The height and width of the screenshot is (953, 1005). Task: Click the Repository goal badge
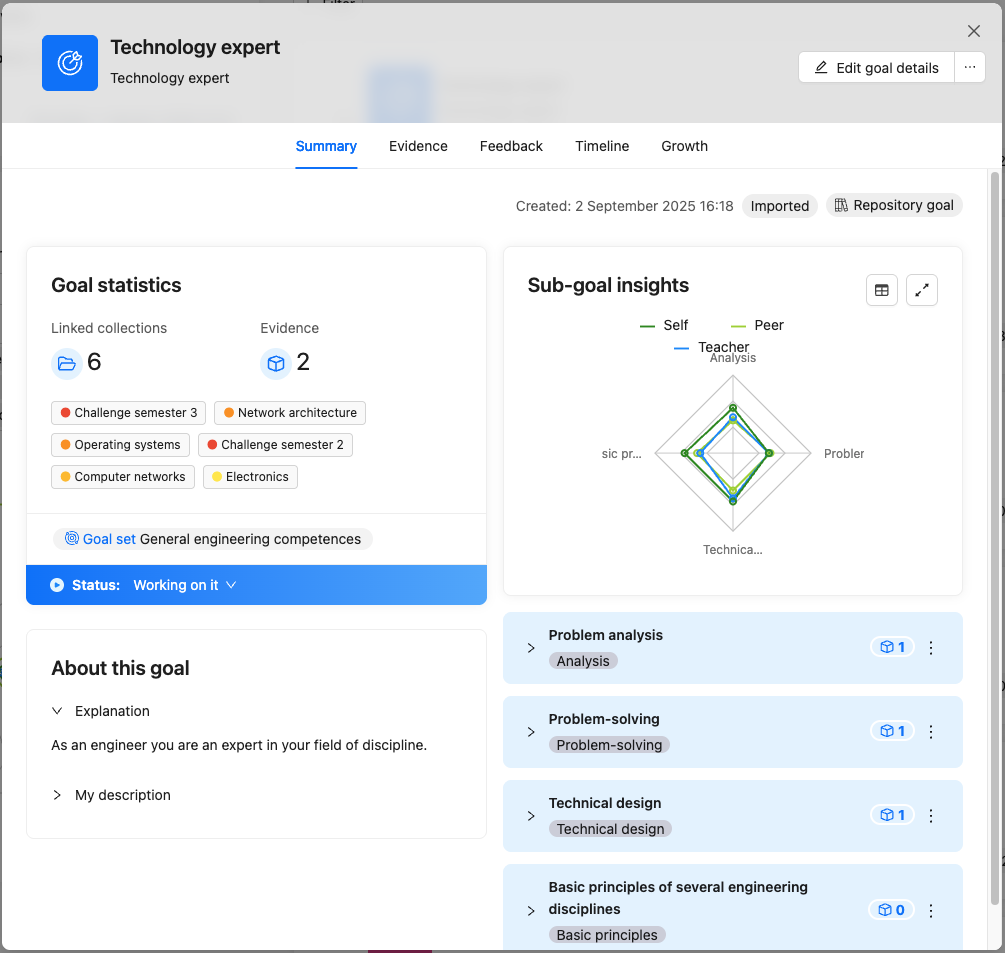coord(894,205)
